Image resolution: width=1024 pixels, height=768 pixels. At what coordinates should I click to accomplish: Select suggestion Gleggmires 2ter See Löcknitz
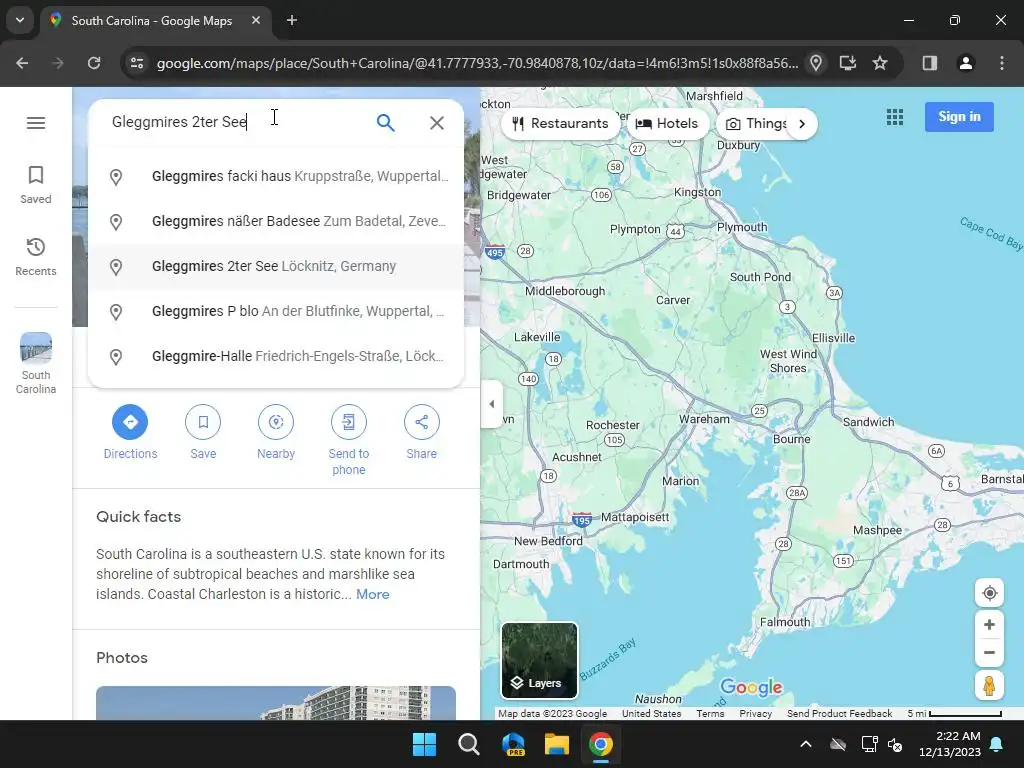(276, 266)
